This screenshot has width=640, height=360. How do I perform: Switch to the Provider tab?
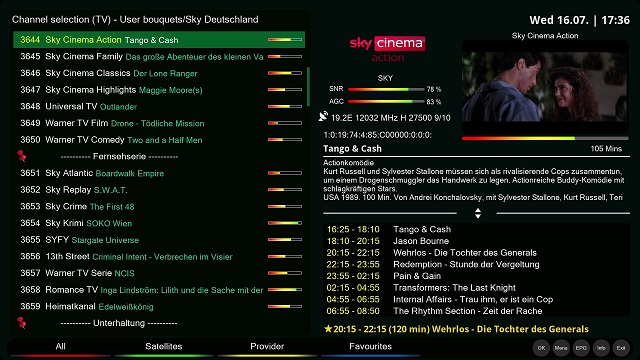click(x=267, y=347)
